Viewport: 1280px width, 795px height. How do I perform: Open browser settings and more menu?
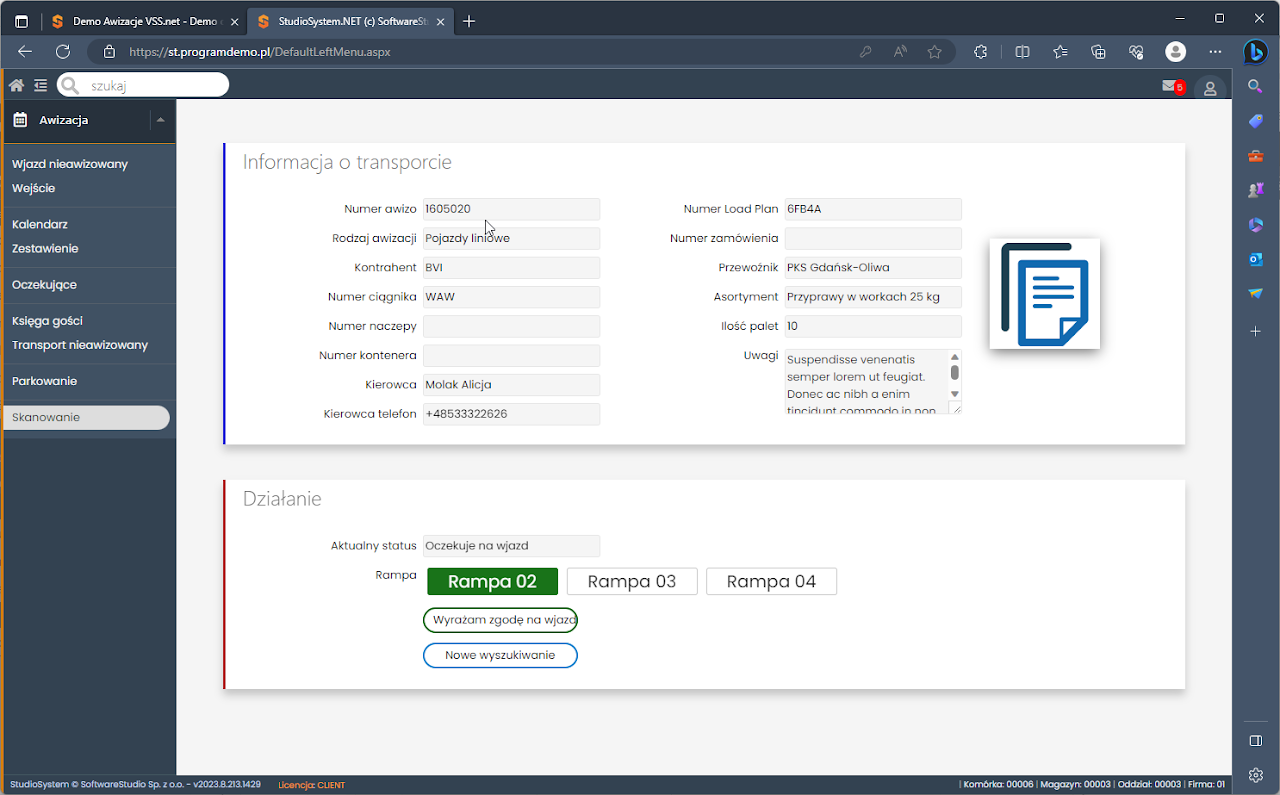click(1215, 52)
